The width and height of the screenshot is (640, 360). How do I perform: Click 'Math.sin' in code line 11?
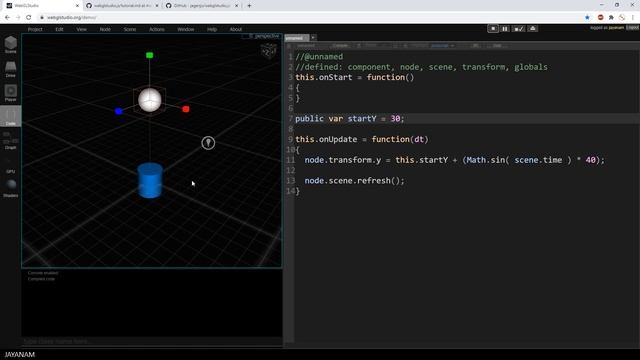coord(486,160)
